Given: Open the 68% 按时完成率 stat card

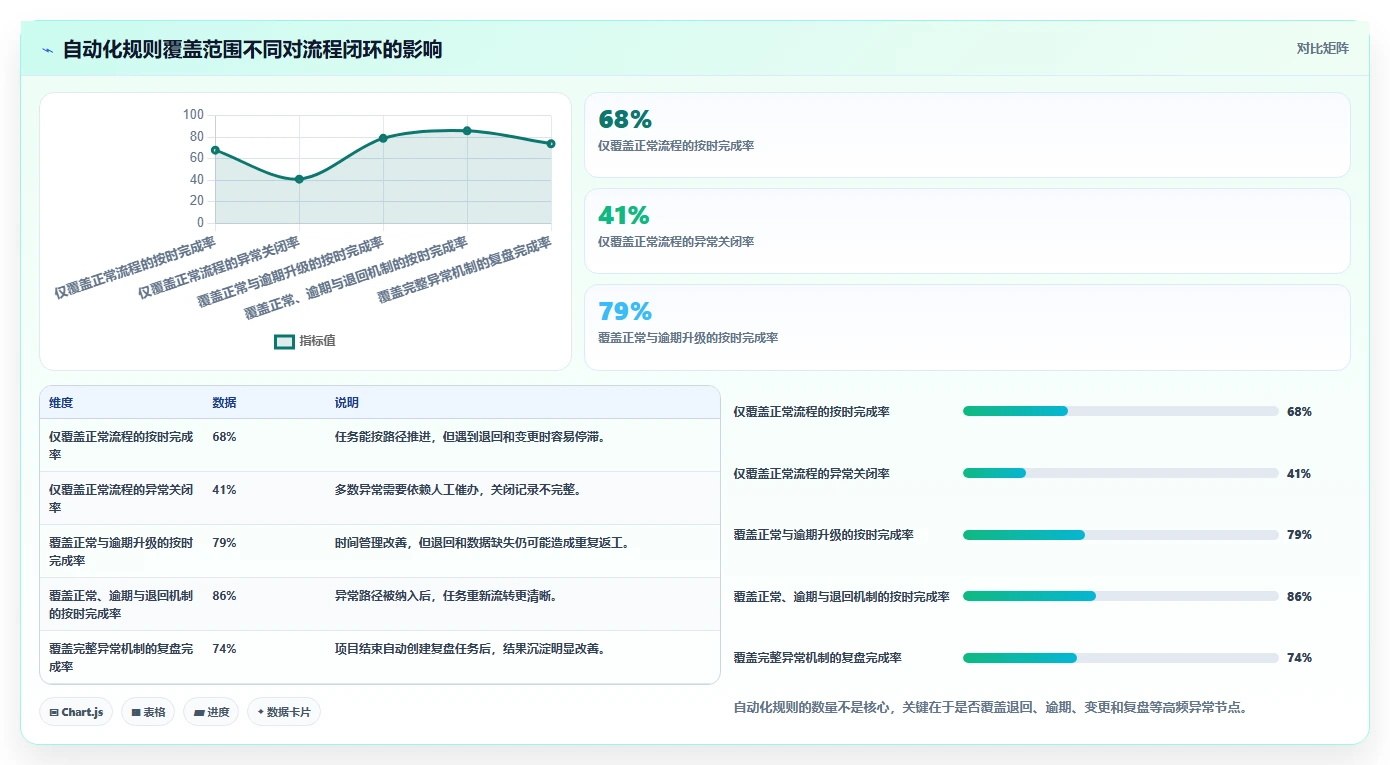Looking at the screenshot, I should coord(967,135).
